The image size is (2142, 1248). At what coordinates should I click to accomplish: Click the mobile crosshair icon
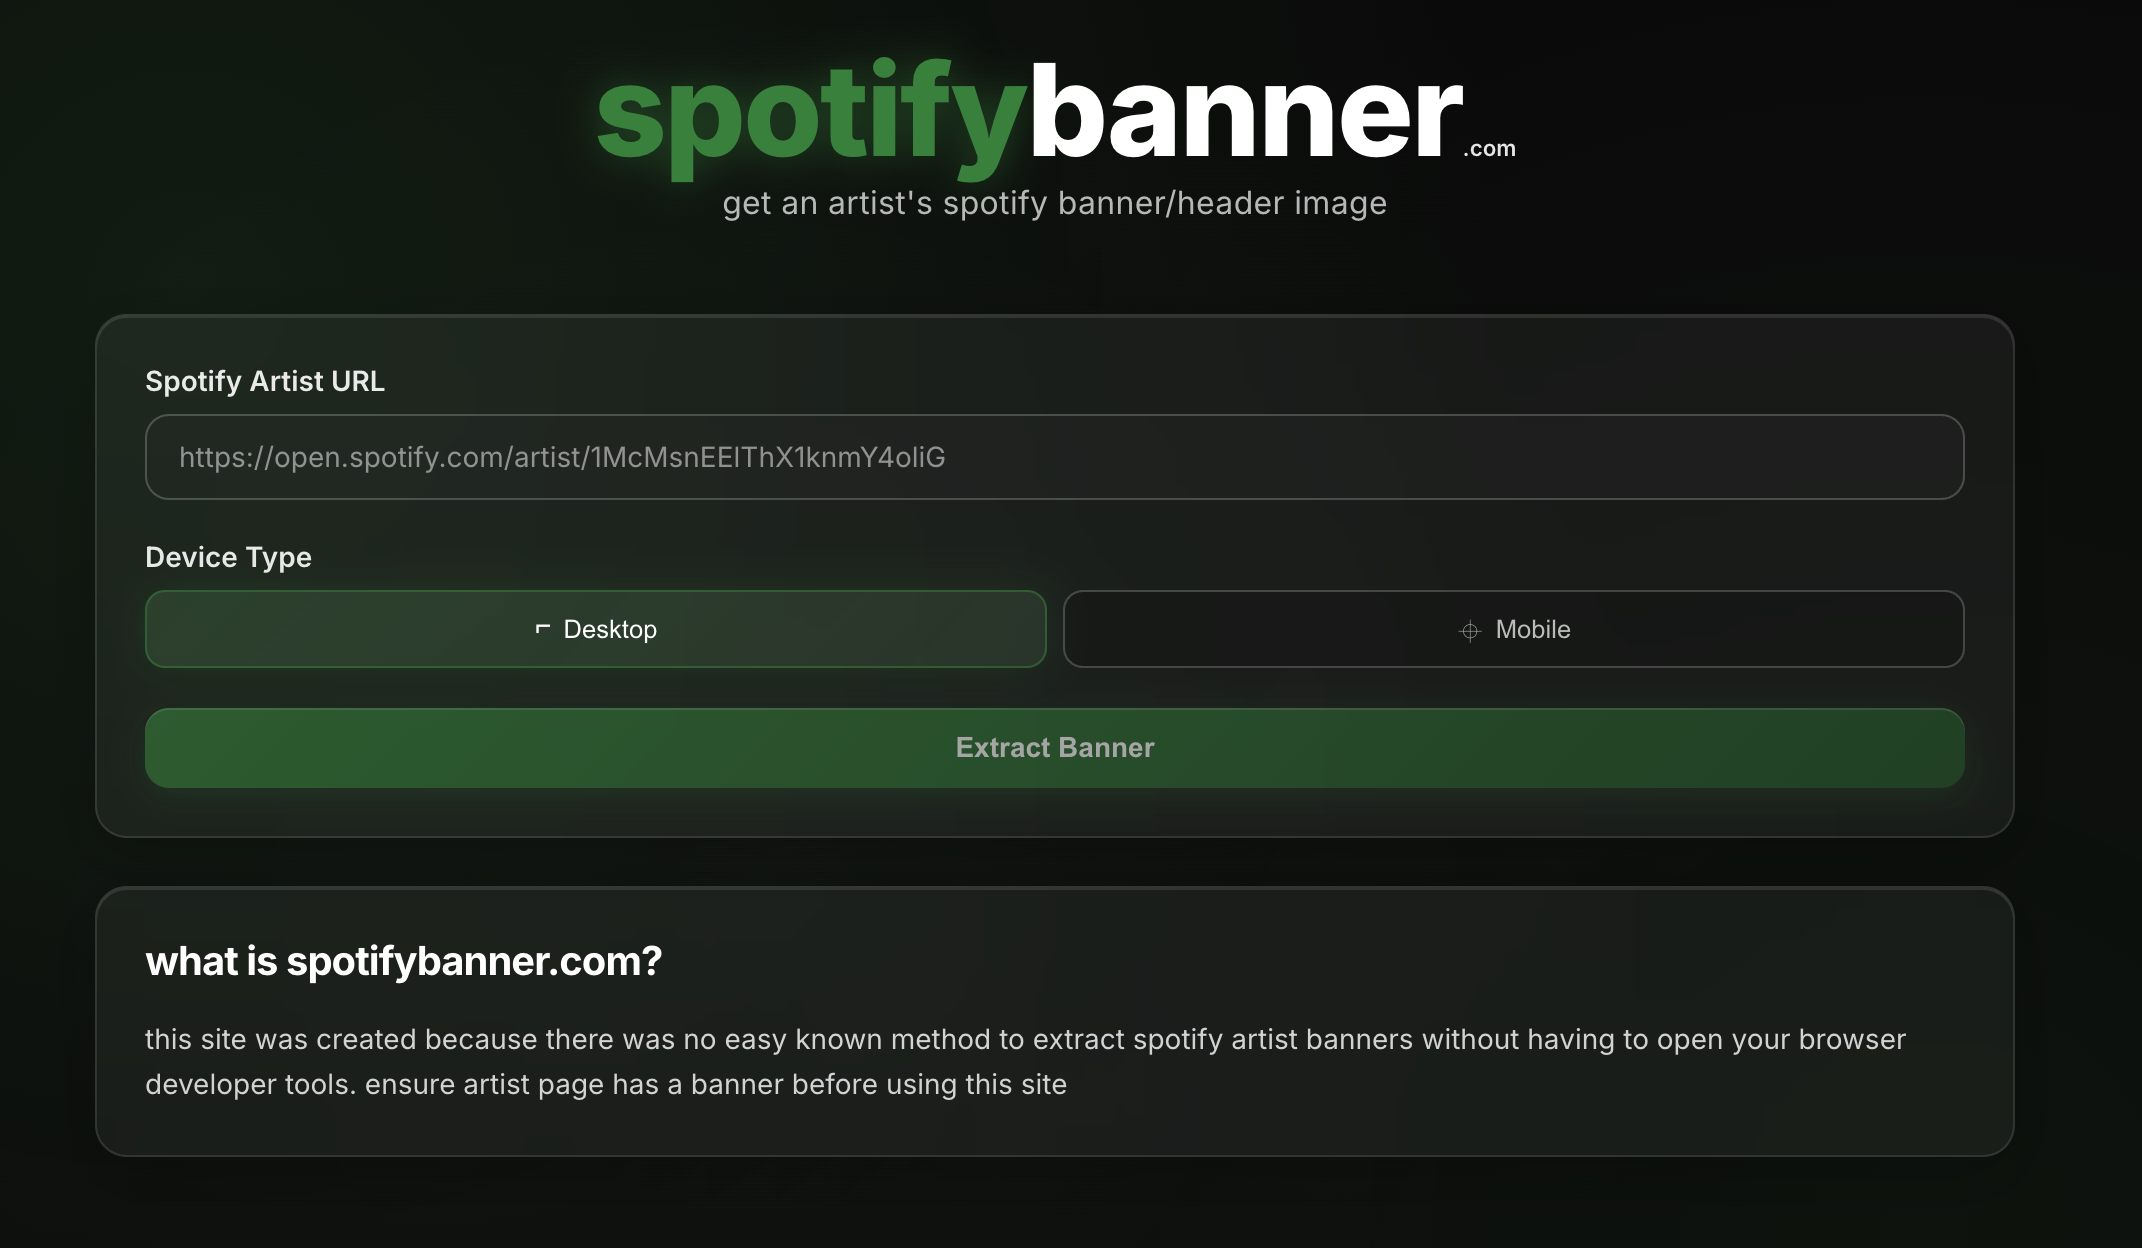(1469, 631)
